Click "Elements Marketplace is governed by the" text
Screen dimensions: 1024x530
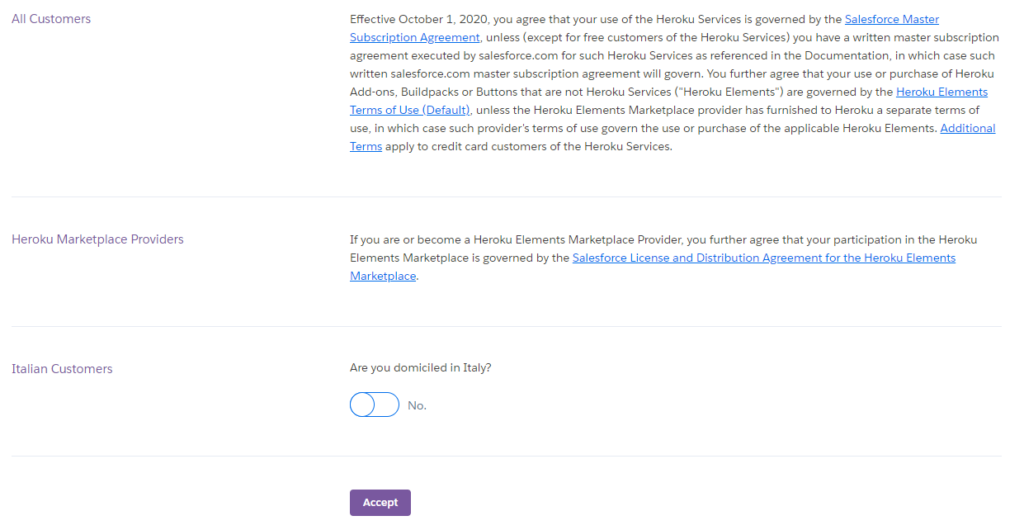tap(459, 258)
